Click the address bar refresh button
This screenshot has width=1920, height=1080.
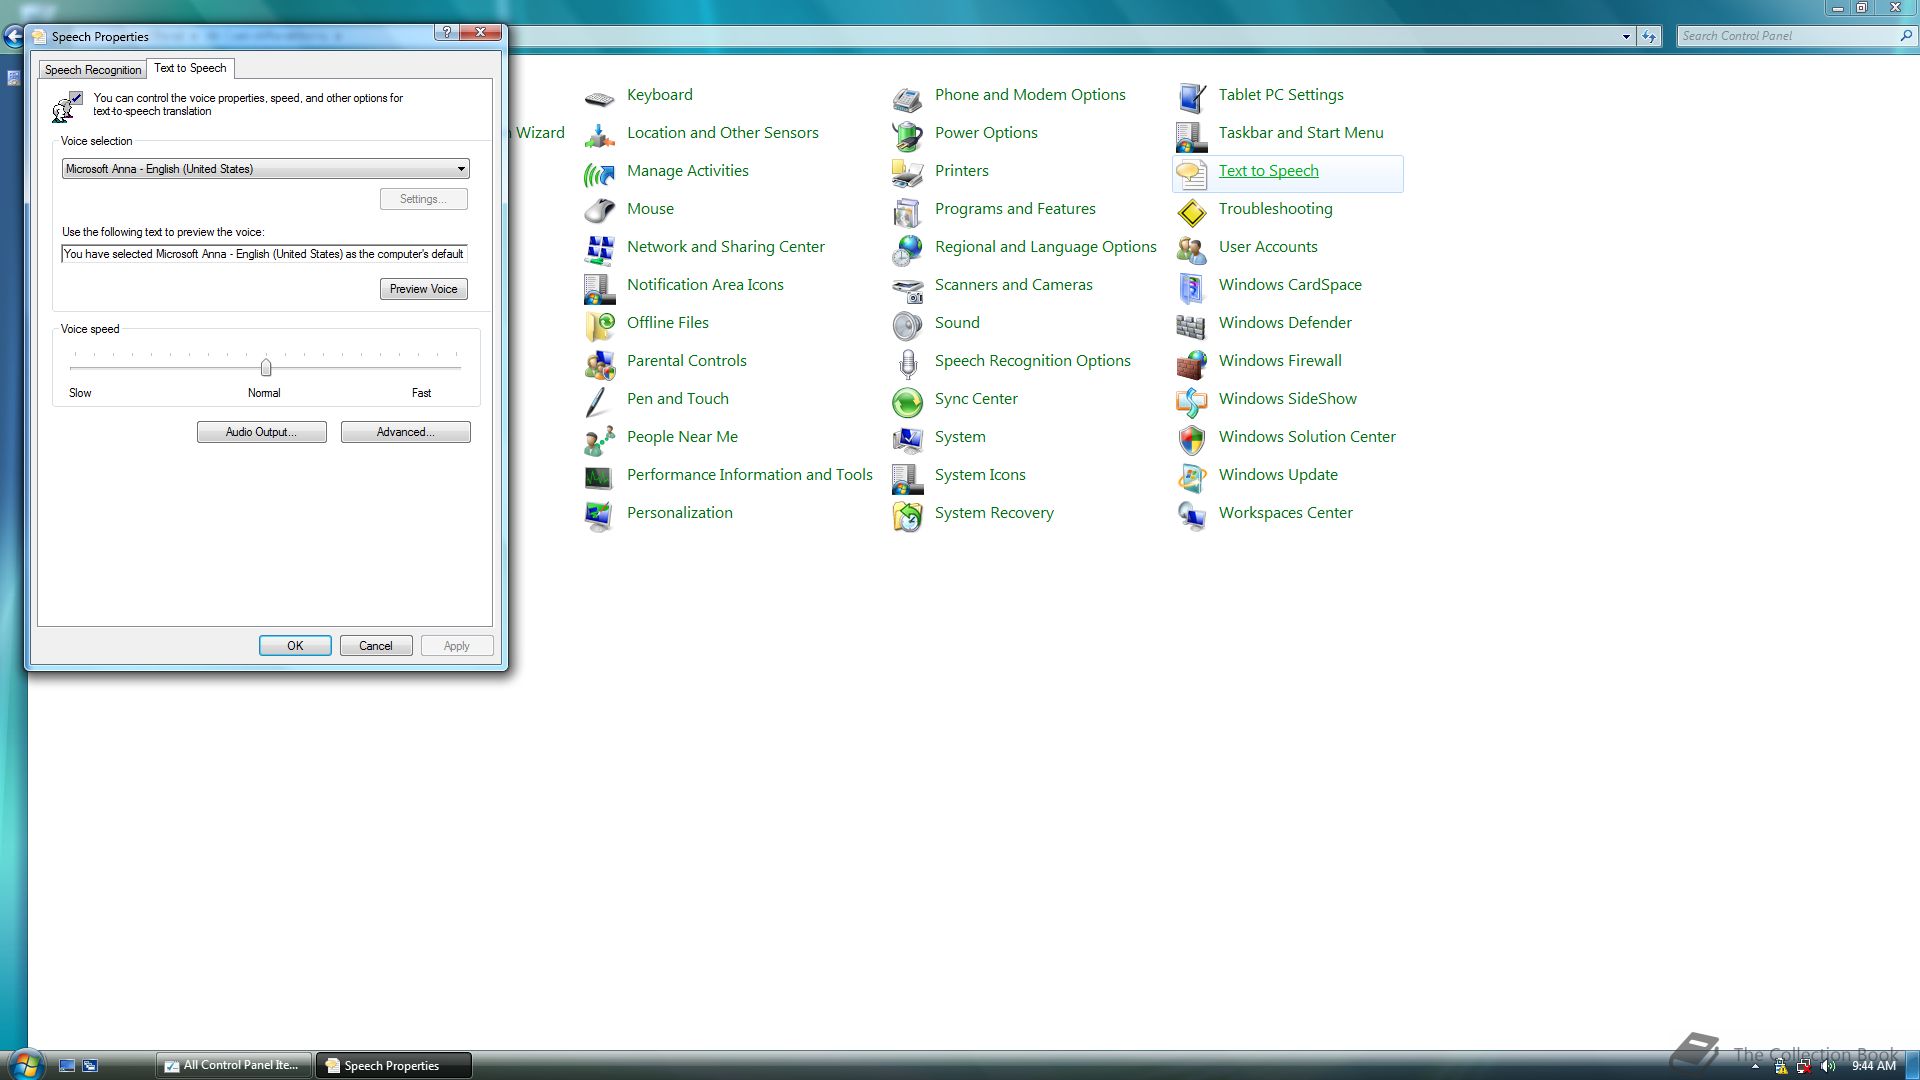pos(1649,37)
